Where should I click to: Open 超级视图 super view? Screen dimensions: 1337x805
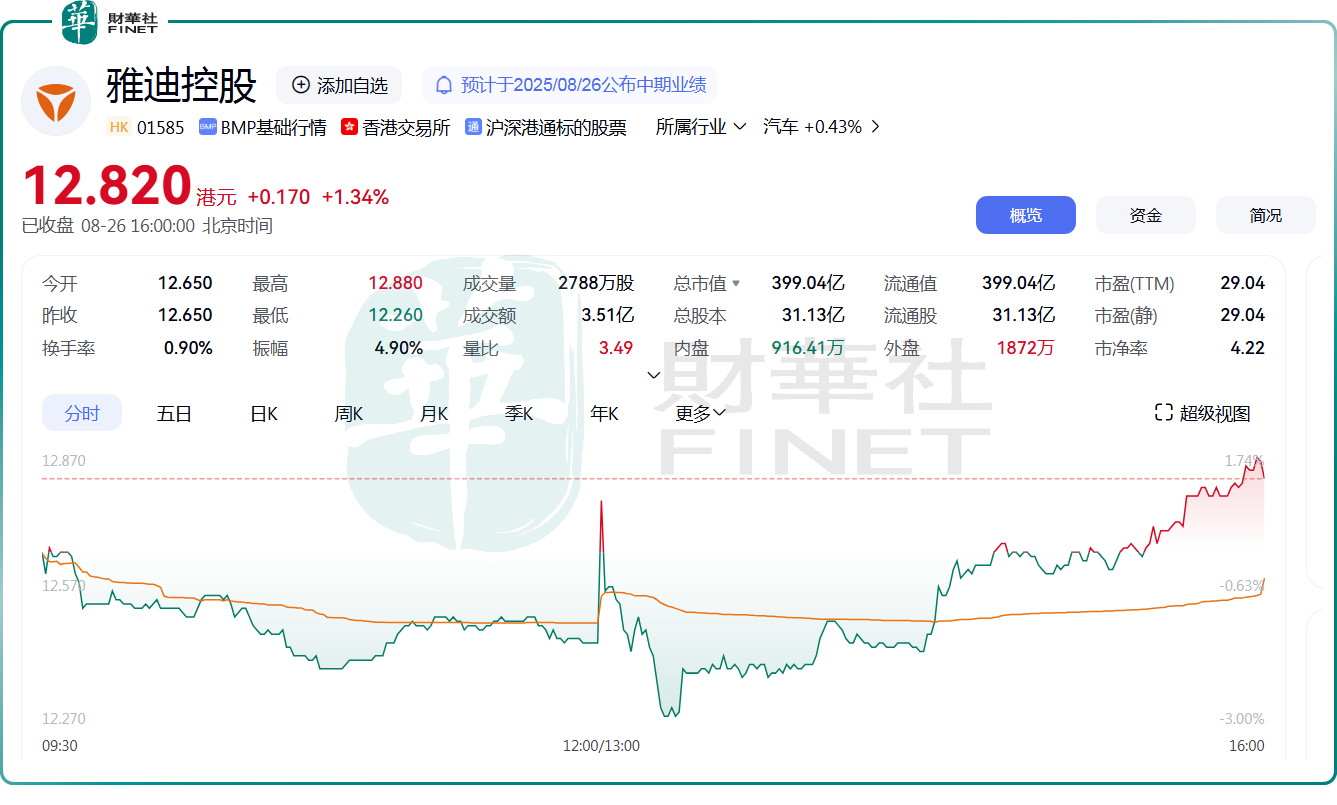[1203, 413]
